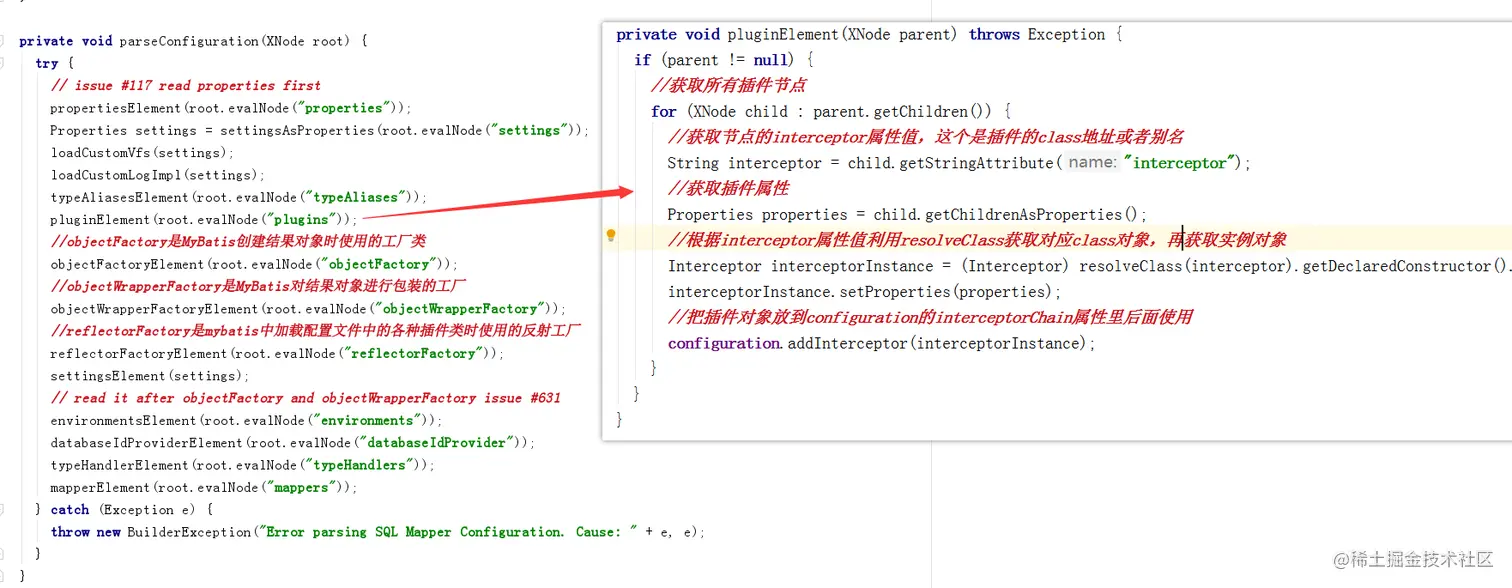Click the typeAliasesElement call line
This screenshot has height=588, width=1512.
pyautogui.click(x=239, y=197)
